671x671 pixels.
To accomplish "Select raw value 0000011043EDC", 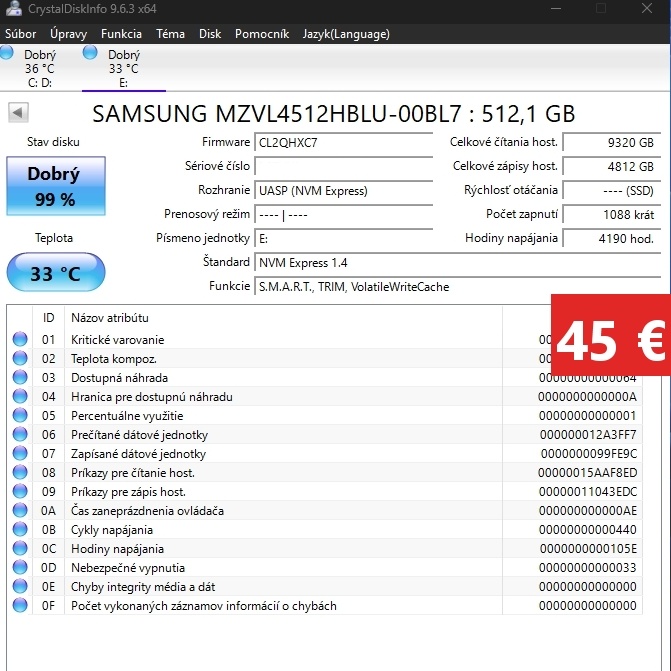I will tap(588, 492).
